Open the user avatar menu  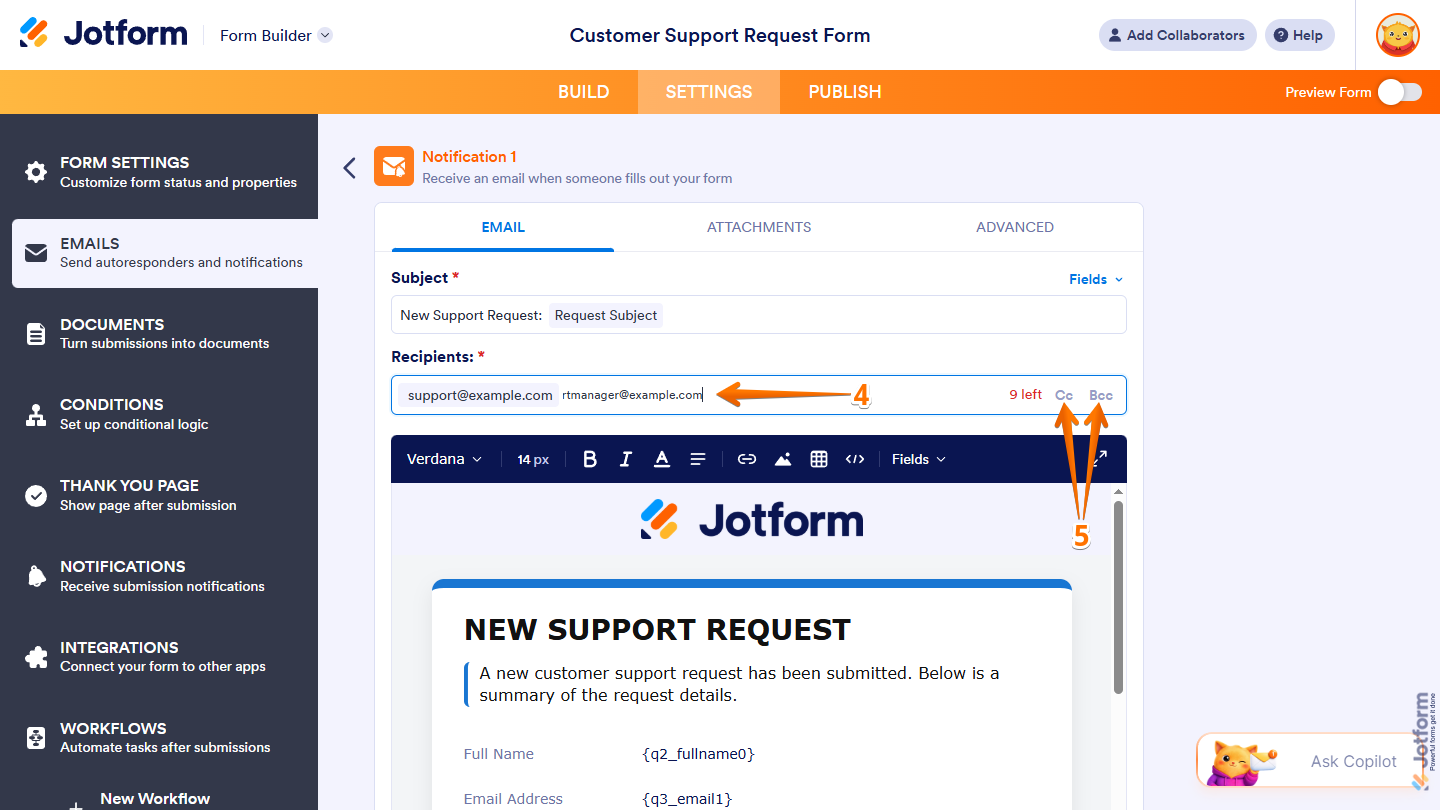tap(1397, 35)
